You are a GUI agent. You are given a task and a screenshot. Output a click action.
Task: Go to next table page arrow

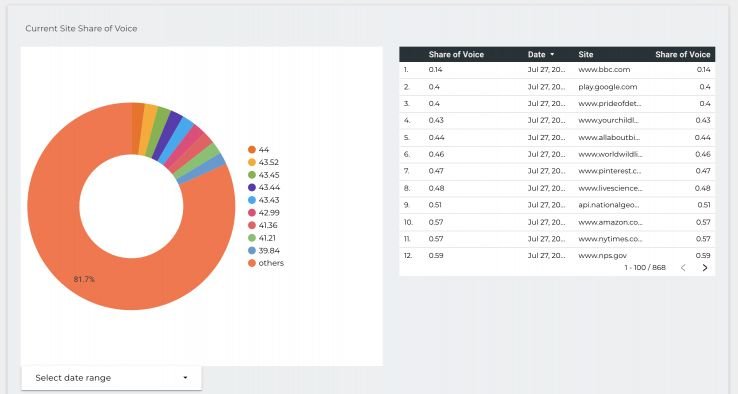tap(705, 268)
